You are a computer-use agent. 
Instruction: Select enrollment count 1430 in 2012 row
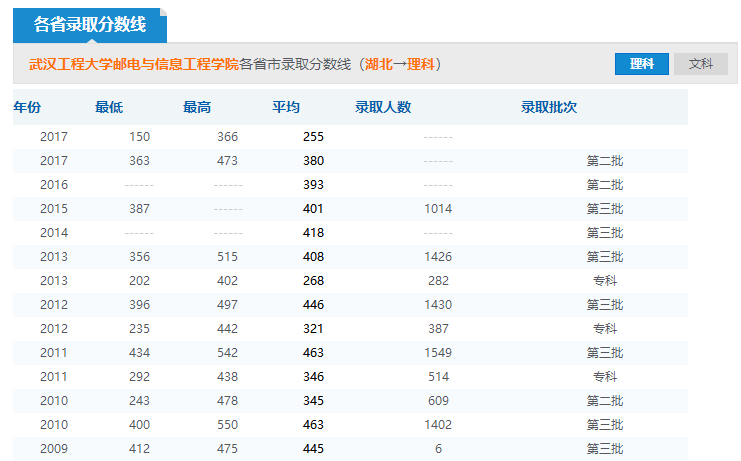(x=438, y=305)
